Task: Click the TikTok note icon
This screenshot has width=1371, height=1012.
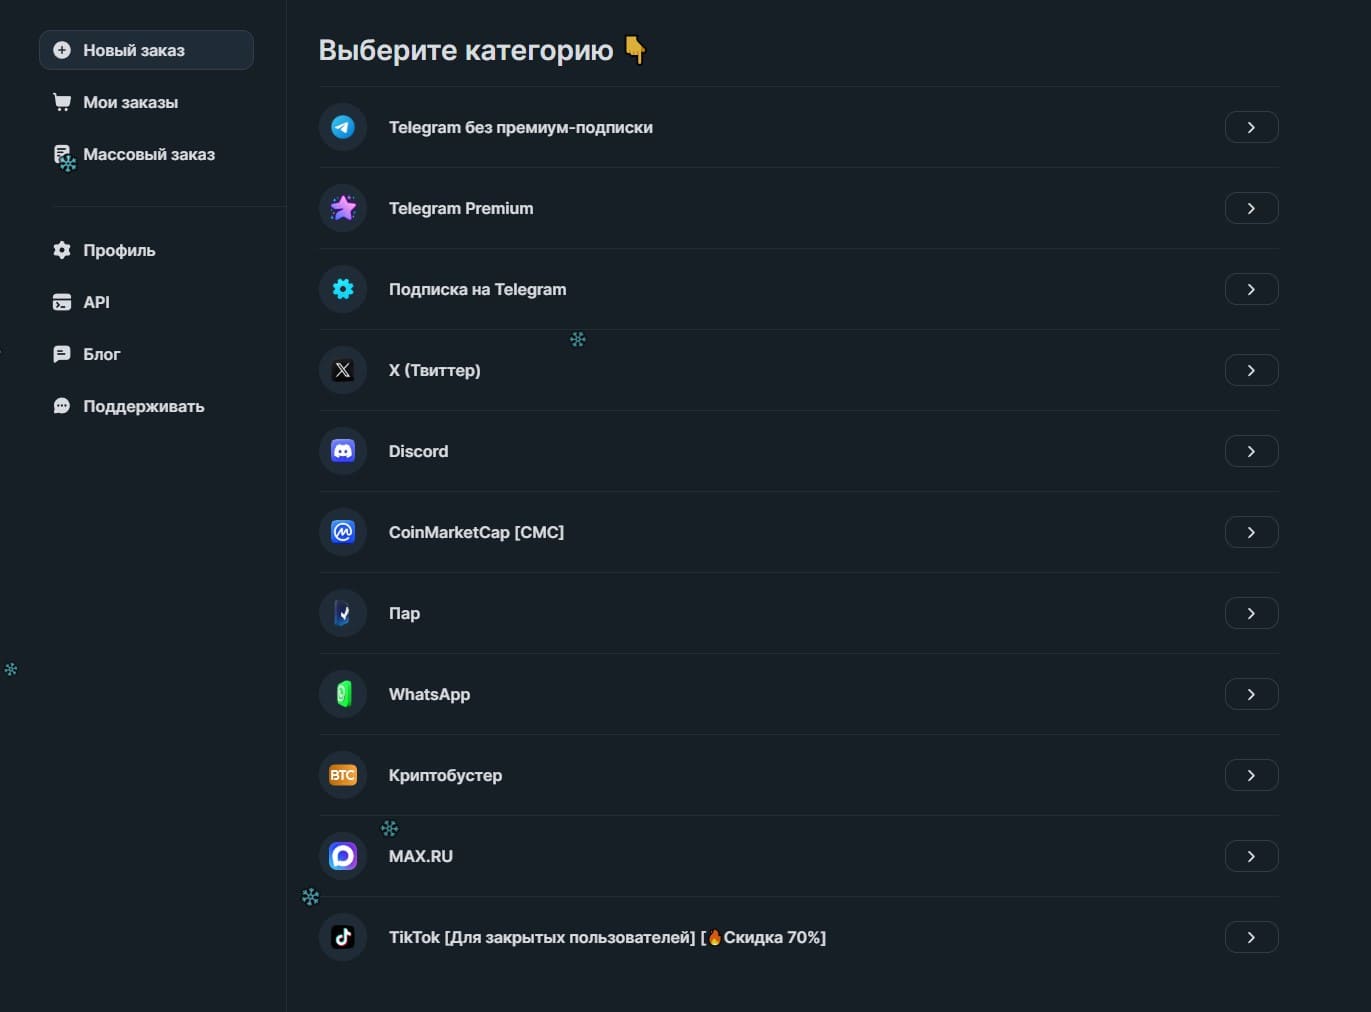Action: coord(342,937)
